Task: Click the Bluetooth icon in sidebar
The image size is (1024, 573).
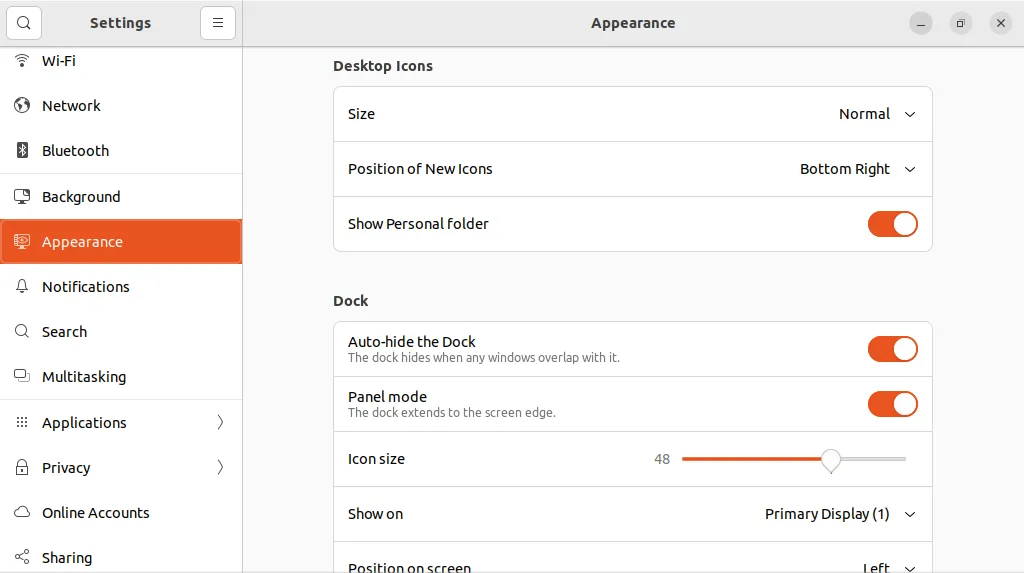Action: tap(22, 151)
